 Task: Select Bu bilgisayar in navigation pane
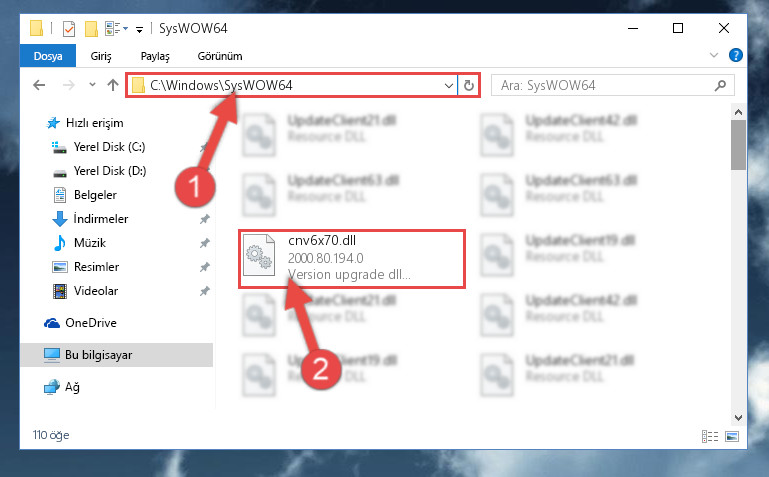[x=117, y=354]
